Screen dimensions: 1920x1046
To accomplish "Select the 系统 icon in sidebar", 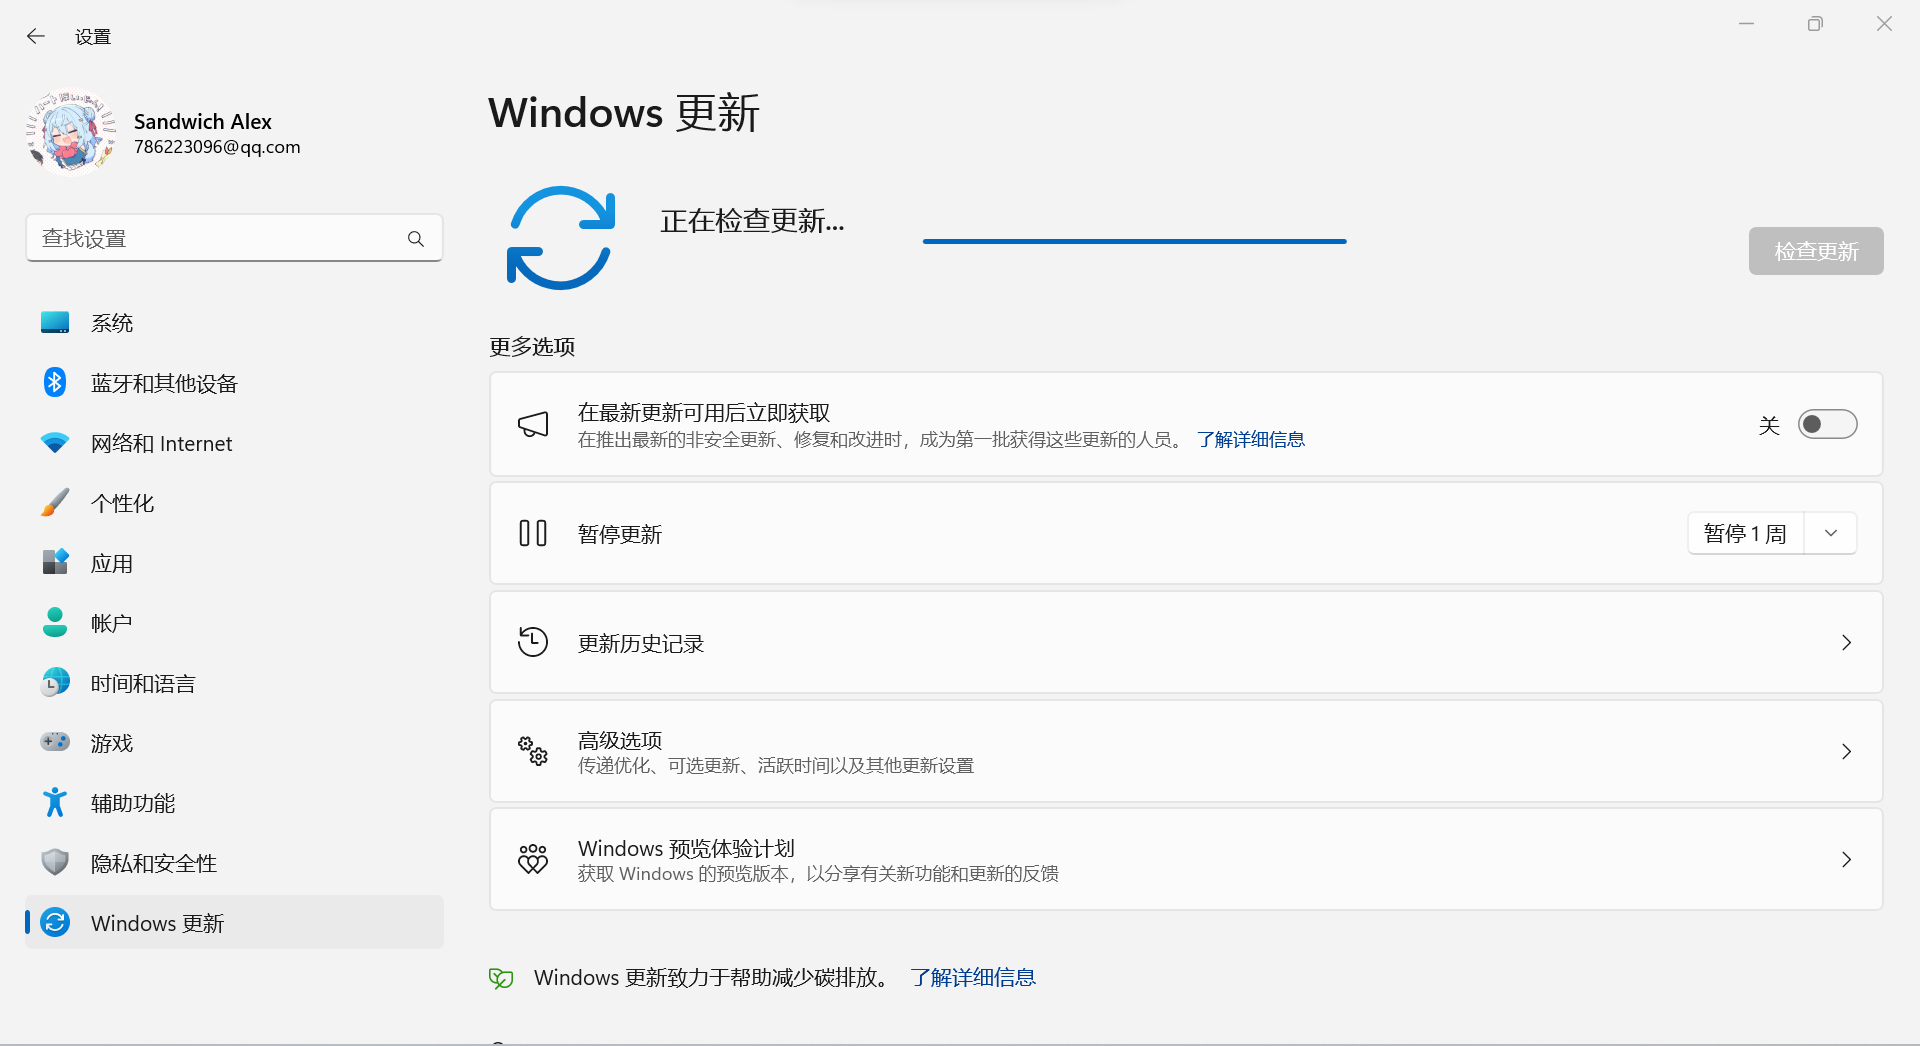I will (55, 322).
